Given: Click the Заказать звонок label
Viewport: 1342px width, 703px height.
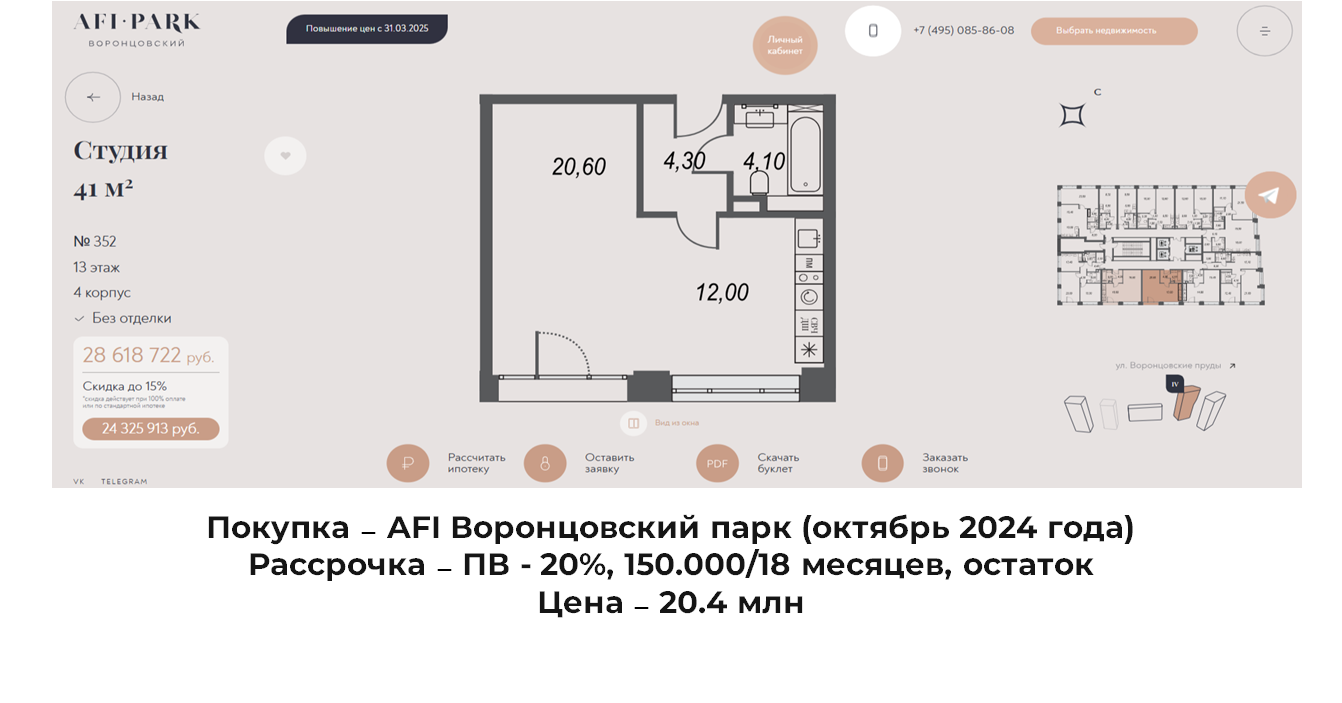Looking at the screenshot, I should click(x=945, y=463).
